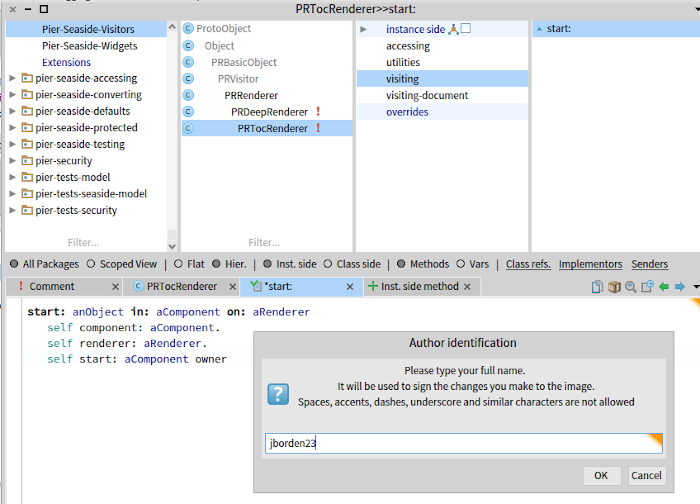This screenshot has height=504, width=700.
Task: Switch to the PRTocRenderer tab
Action: click(x=182, y=287)
